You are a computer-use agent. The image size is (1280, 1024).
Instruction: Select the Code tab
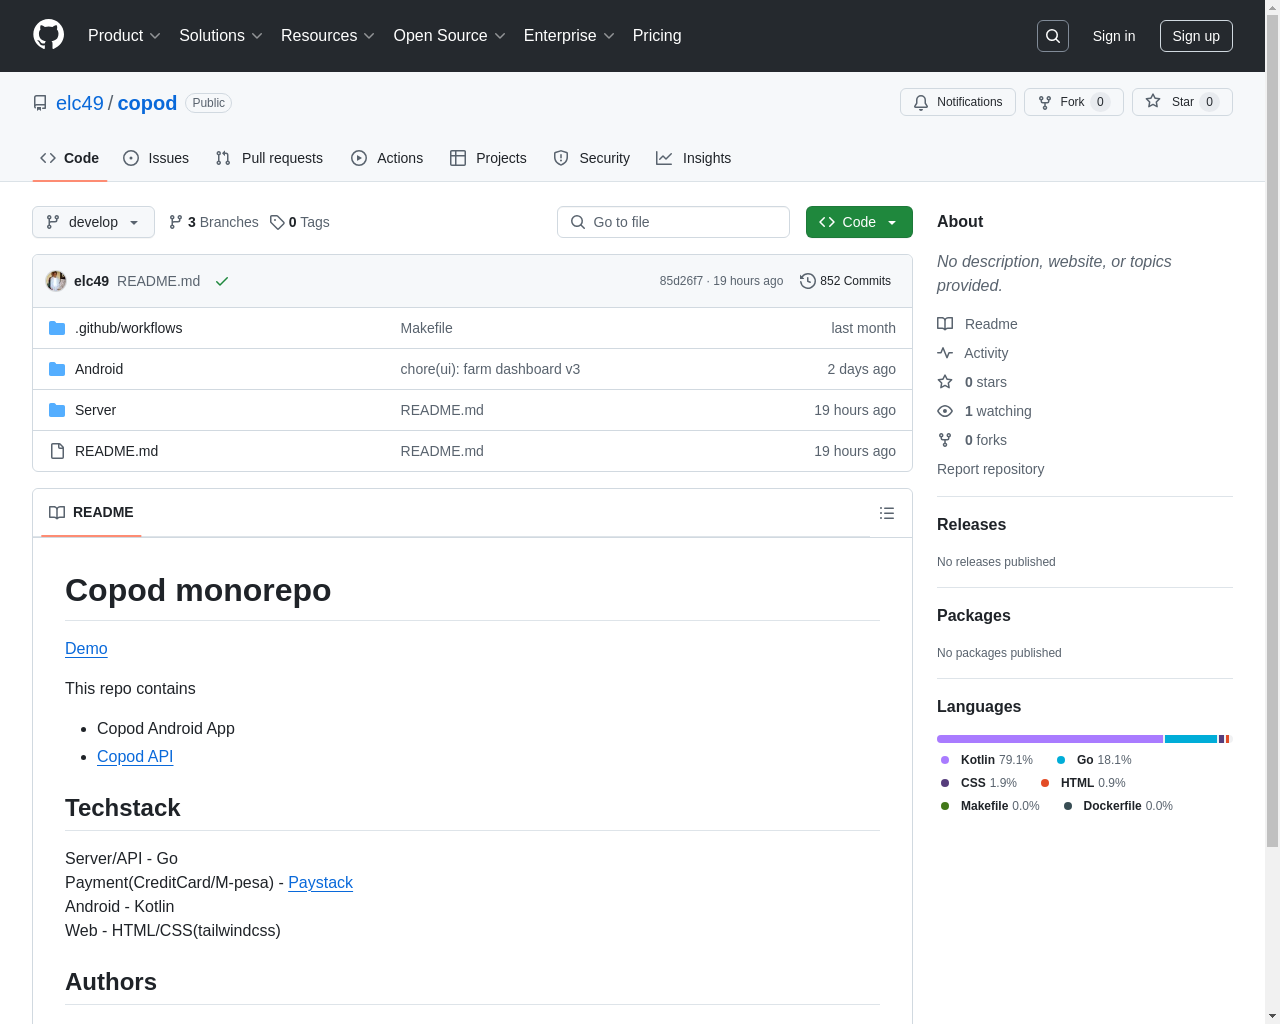point(70,158)
